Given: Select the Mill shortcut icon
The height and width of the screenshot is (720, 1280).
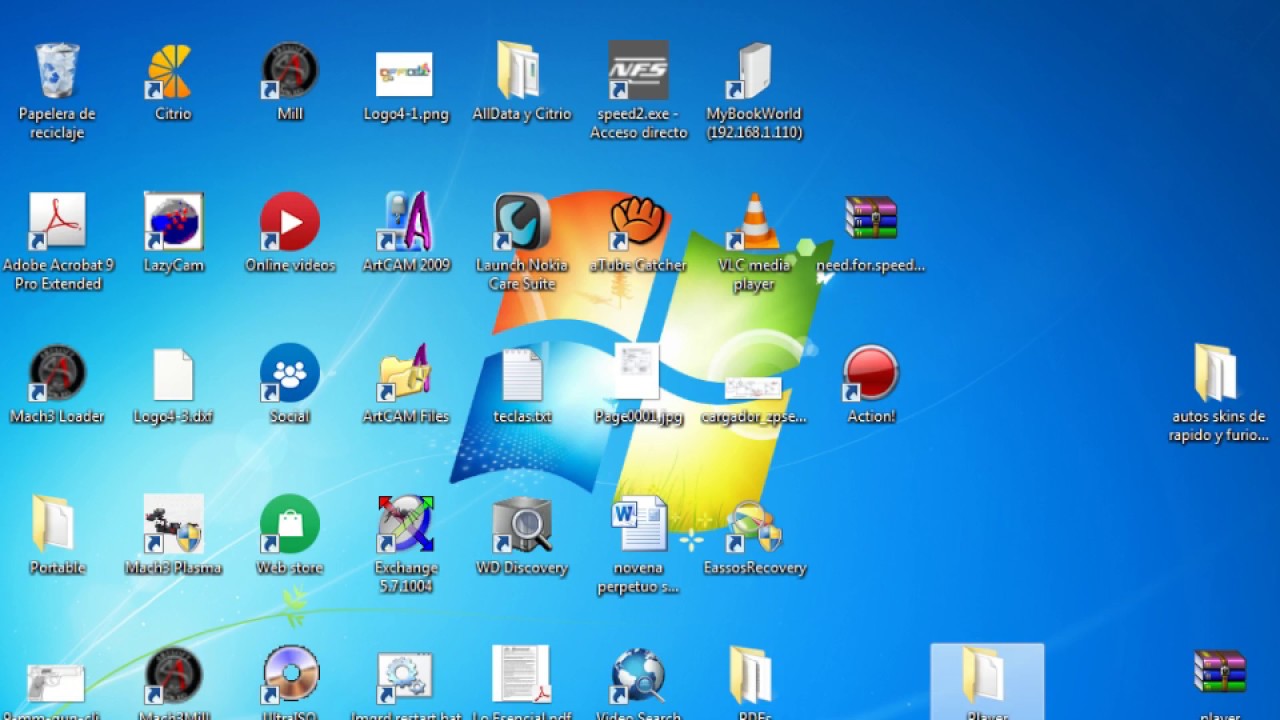Looking at the screenshot, I should coord(290,72).
